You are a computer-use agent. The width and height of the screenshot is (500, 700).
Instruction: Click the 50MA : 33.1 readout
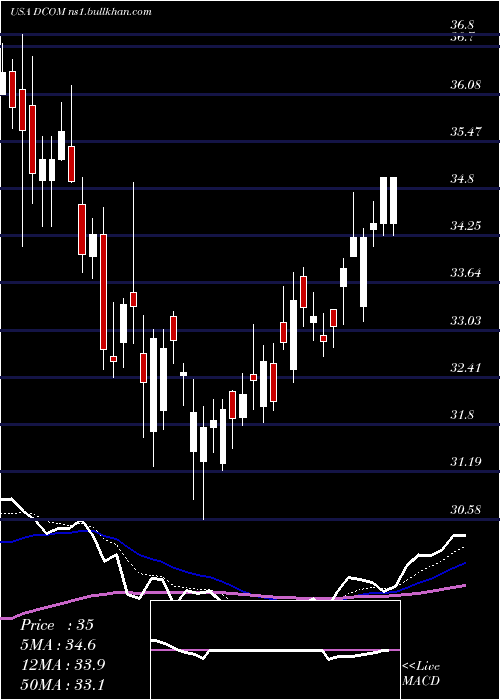(x=62, y=683)
